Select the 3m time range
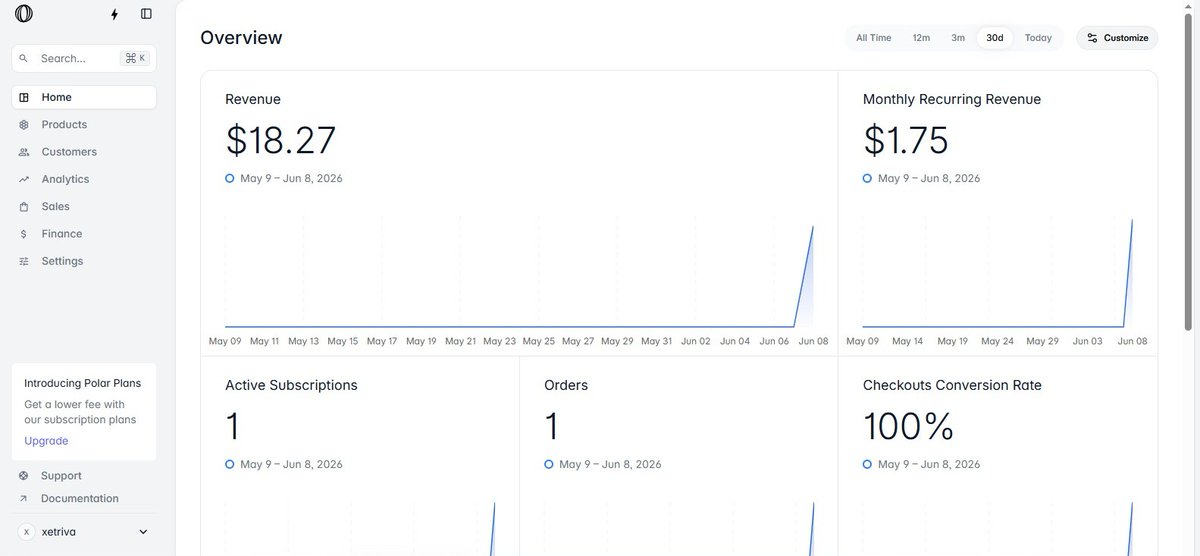Viewport: 1200px width, 556px height. (x=958, y=38)
